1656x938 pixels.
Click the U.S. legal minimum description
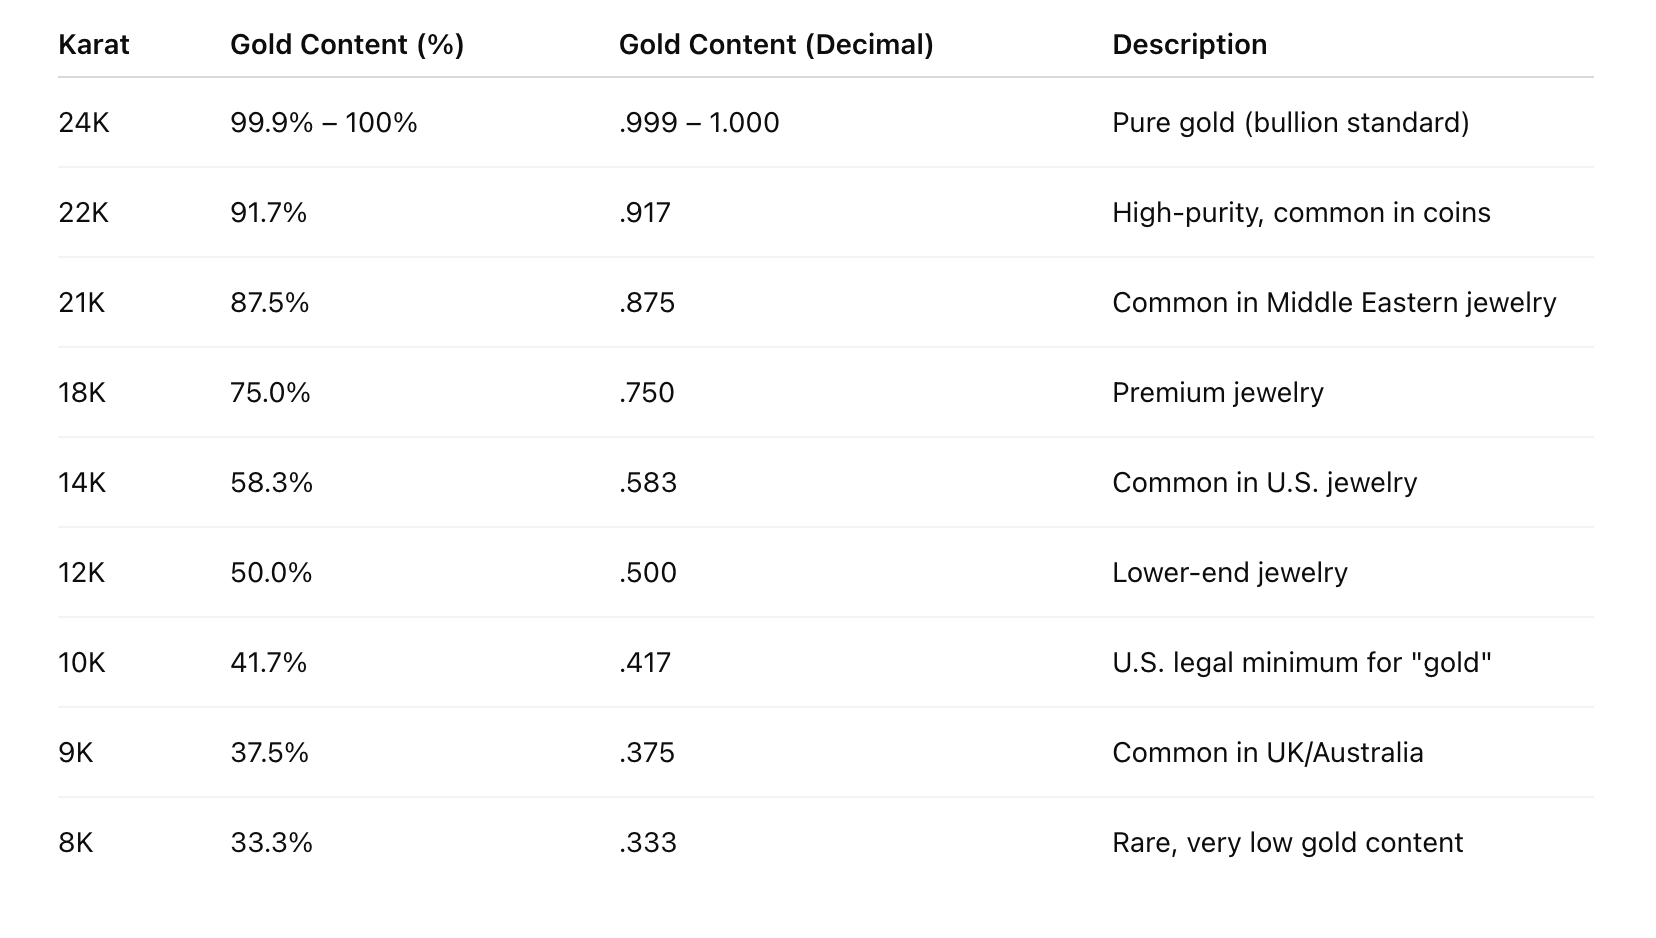point(1301,663)
